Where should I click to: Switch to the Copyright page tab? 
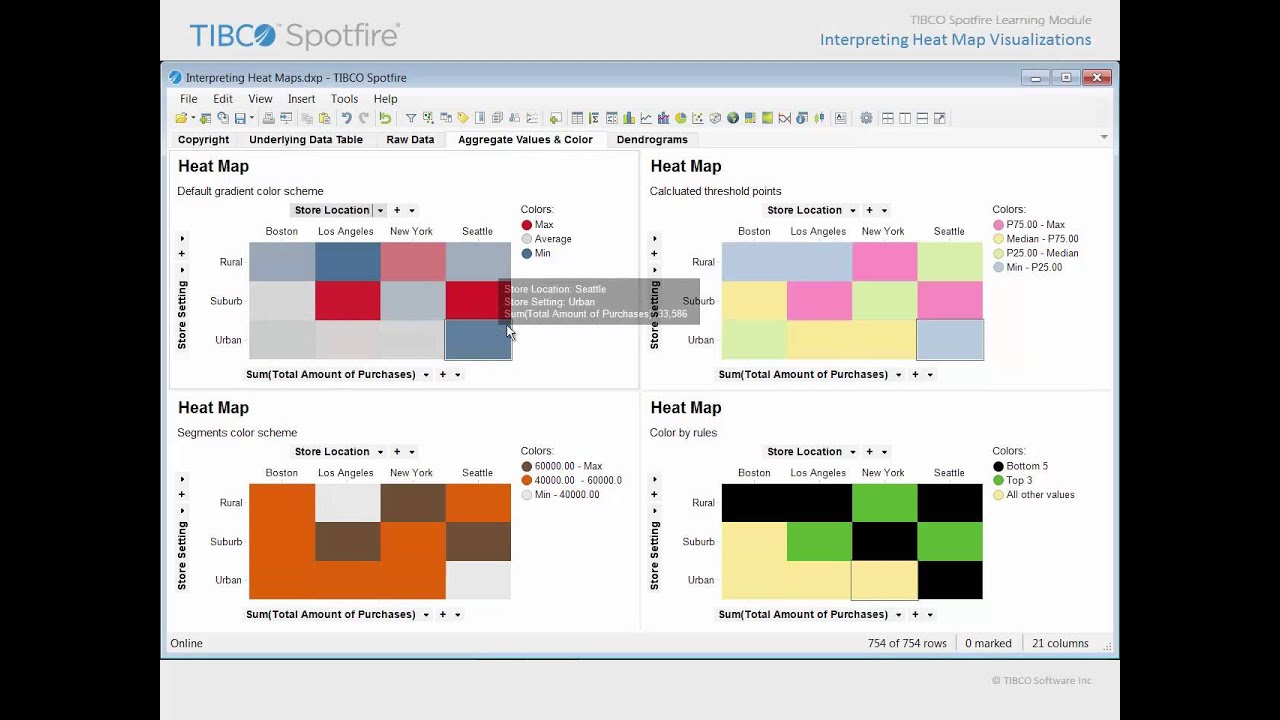click(x=203, y=140)
